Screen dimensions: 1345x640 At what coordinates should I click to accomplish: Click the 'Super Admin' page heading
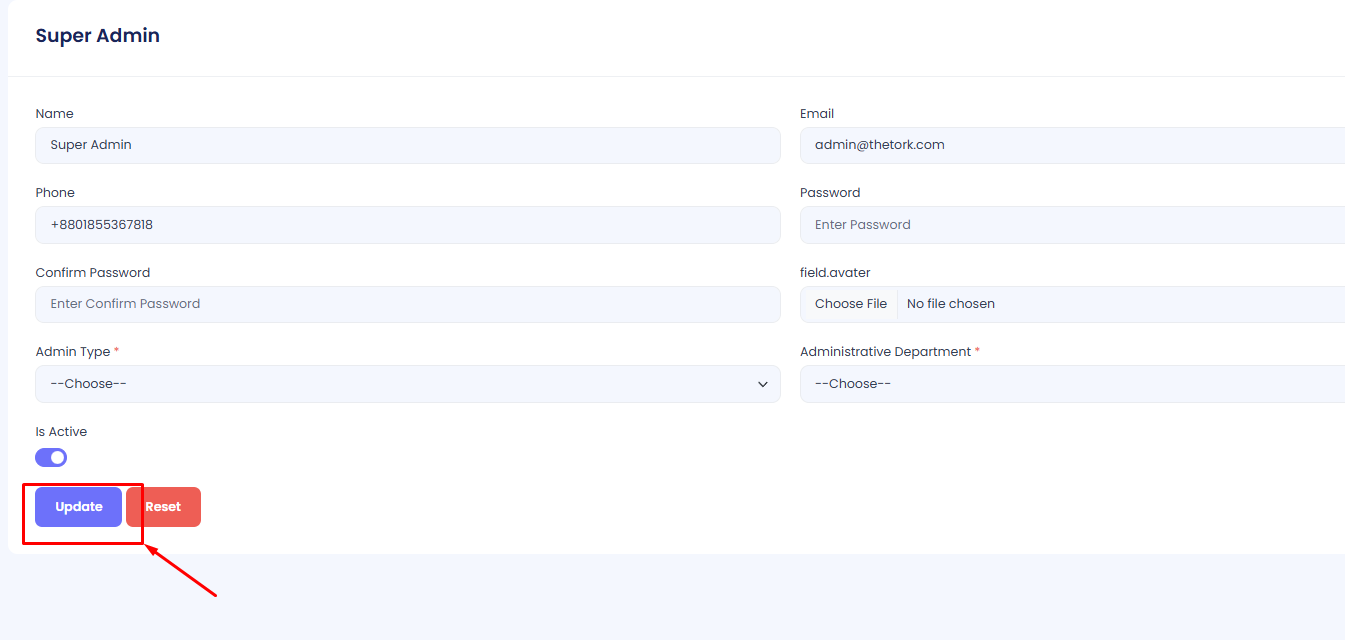tap(97, 36)
